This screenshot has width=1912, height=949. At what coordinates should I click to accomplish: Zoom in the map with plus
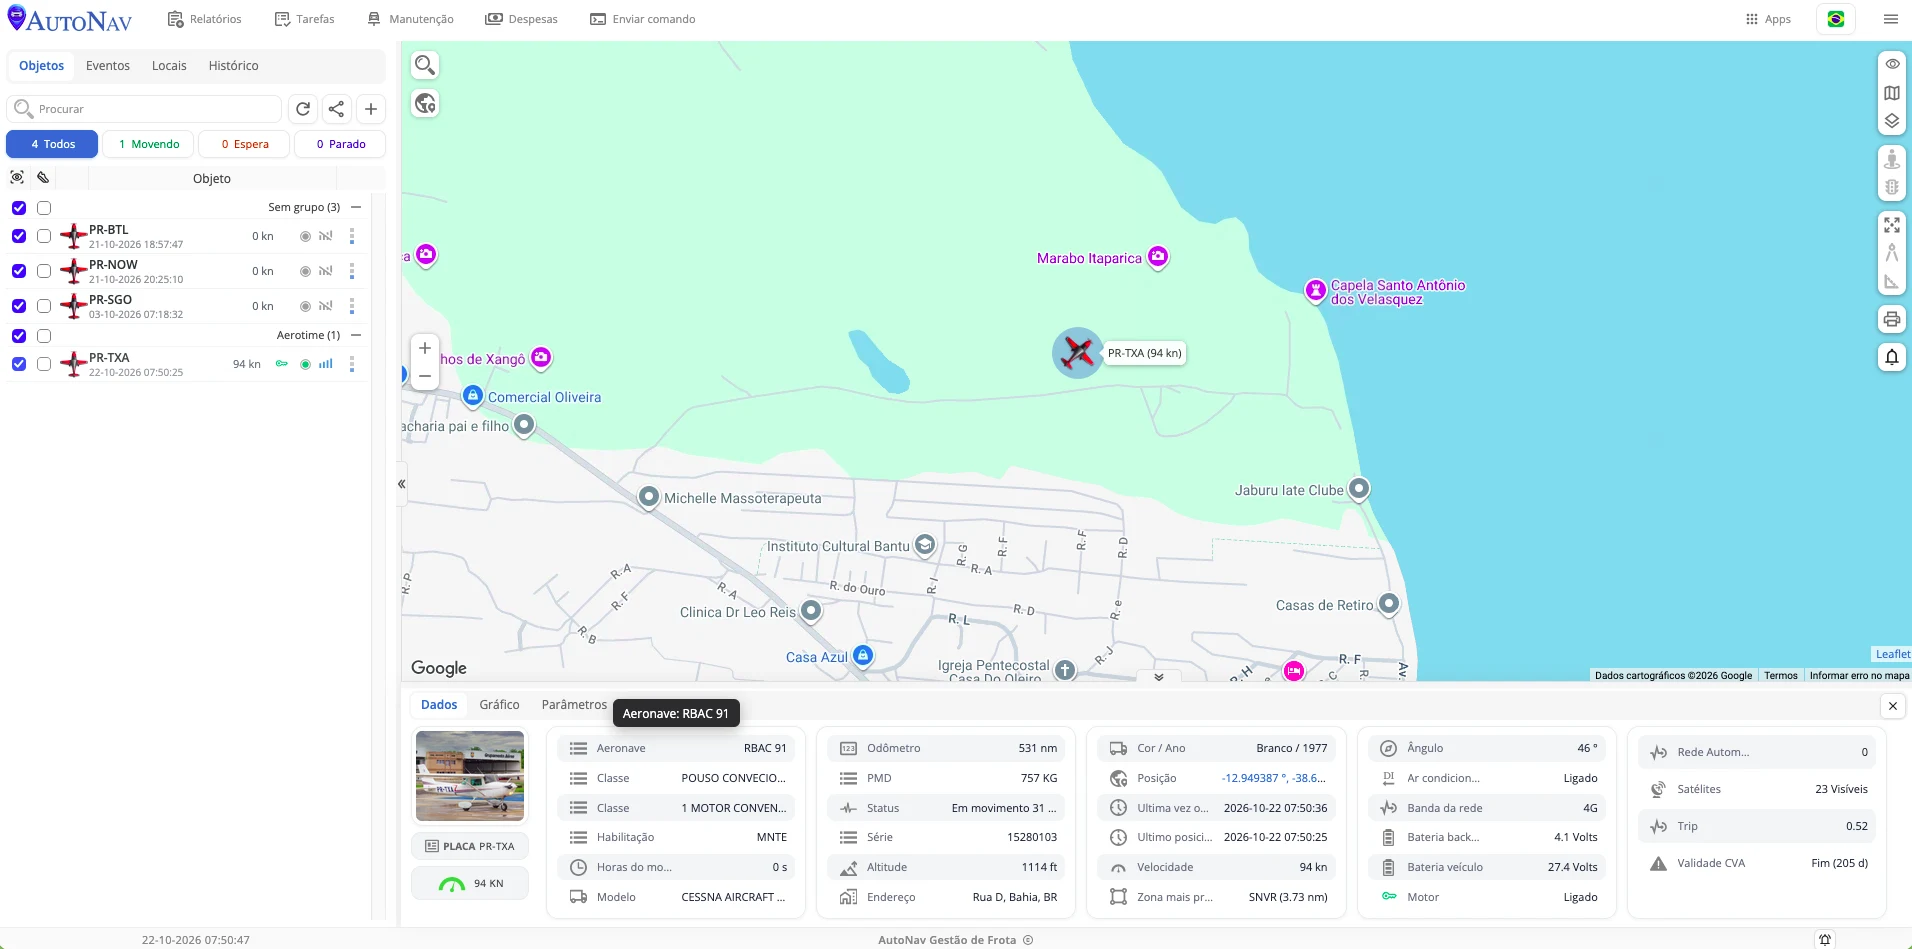pos(425,348)
